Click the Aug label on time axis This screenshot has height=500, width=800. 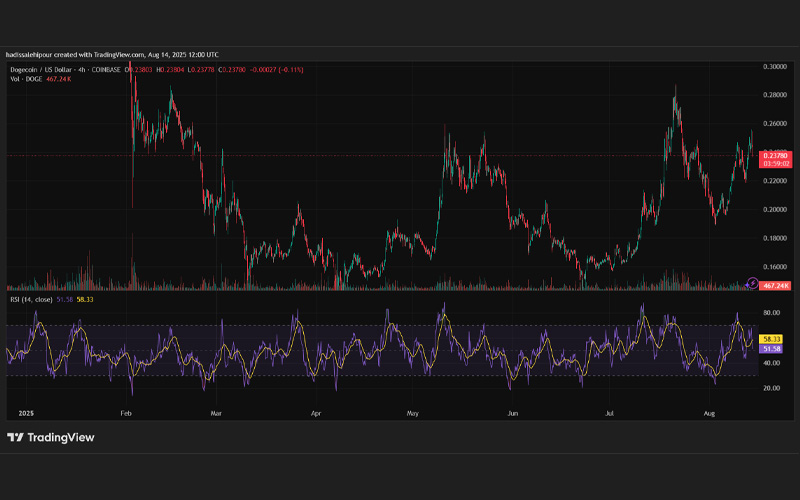(x=709, y=413)
